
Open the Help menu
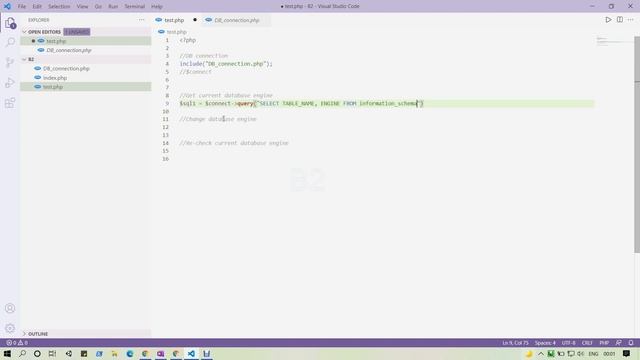coord(157,7)
